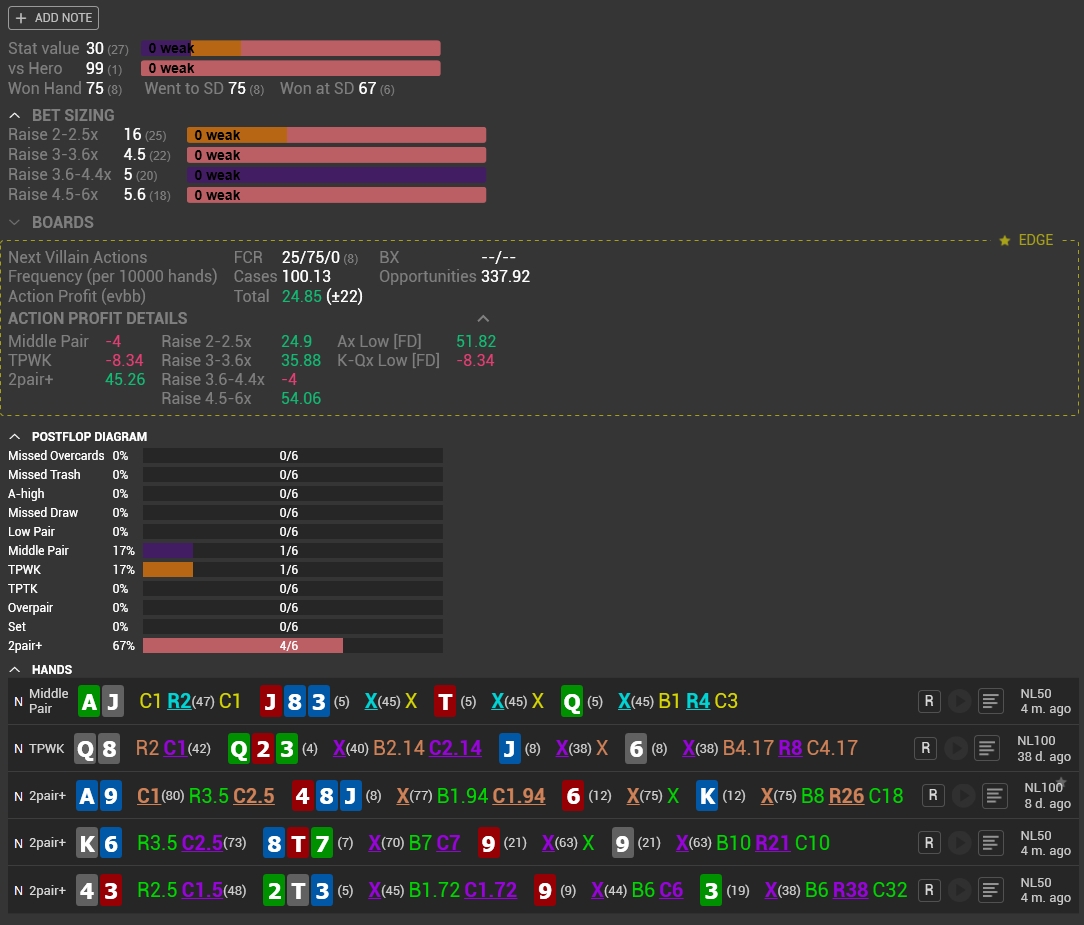The height and width of the screenshot is (925, 1084).
Task: Click the R21 river raise in K6 hand
Action: point(772,843)
